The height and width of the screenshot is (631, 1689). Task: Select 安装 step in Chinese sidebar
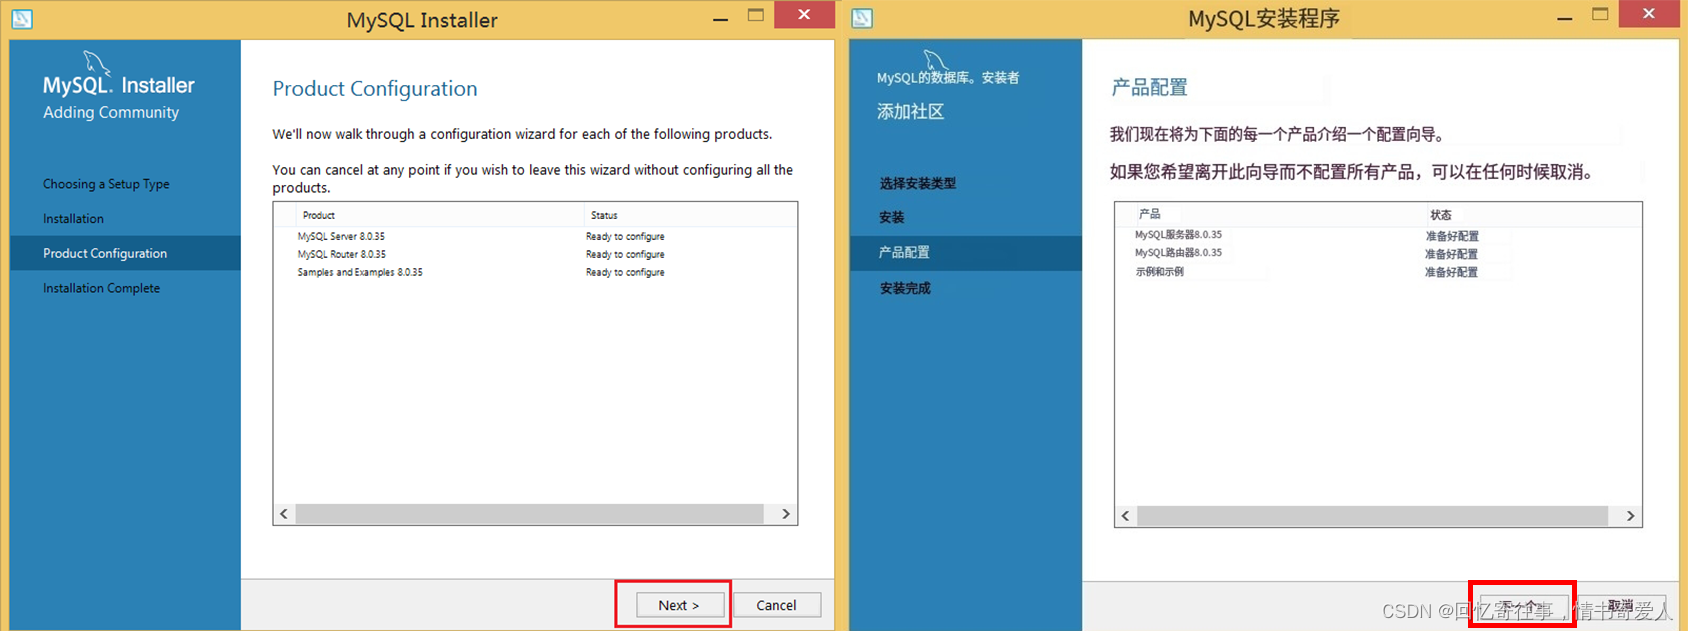click(x=892, y=217)
